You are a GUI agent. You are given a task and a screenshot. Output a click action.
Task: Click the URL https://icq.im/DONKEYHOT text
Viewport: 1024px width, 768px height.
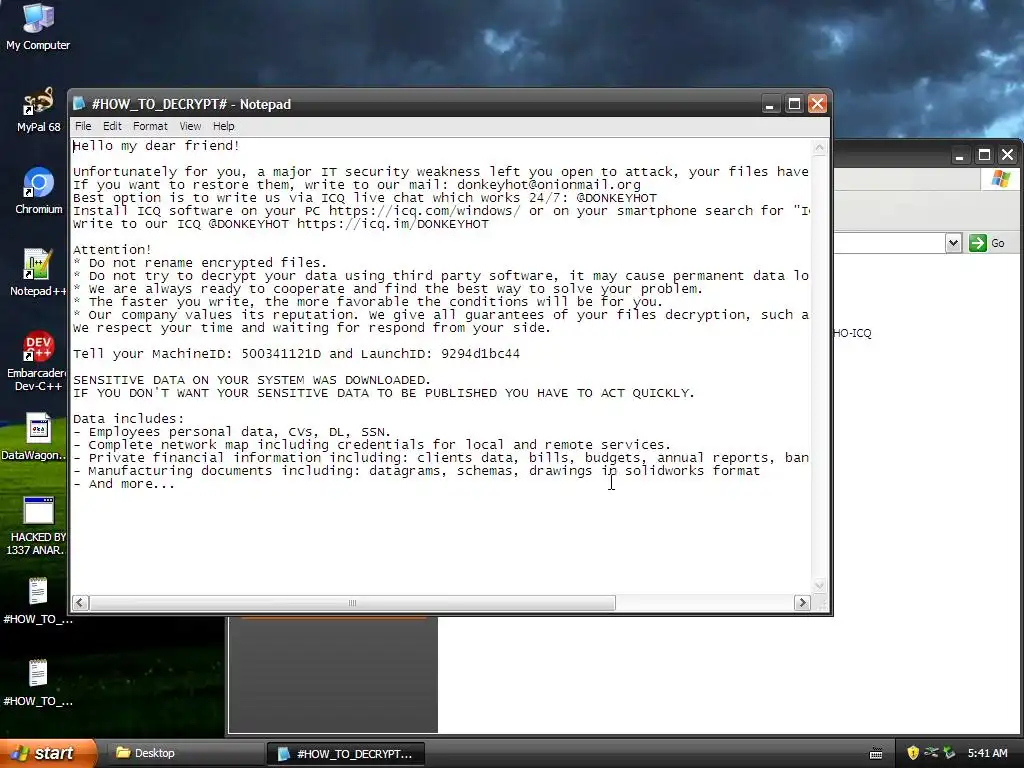click(392, 224)
